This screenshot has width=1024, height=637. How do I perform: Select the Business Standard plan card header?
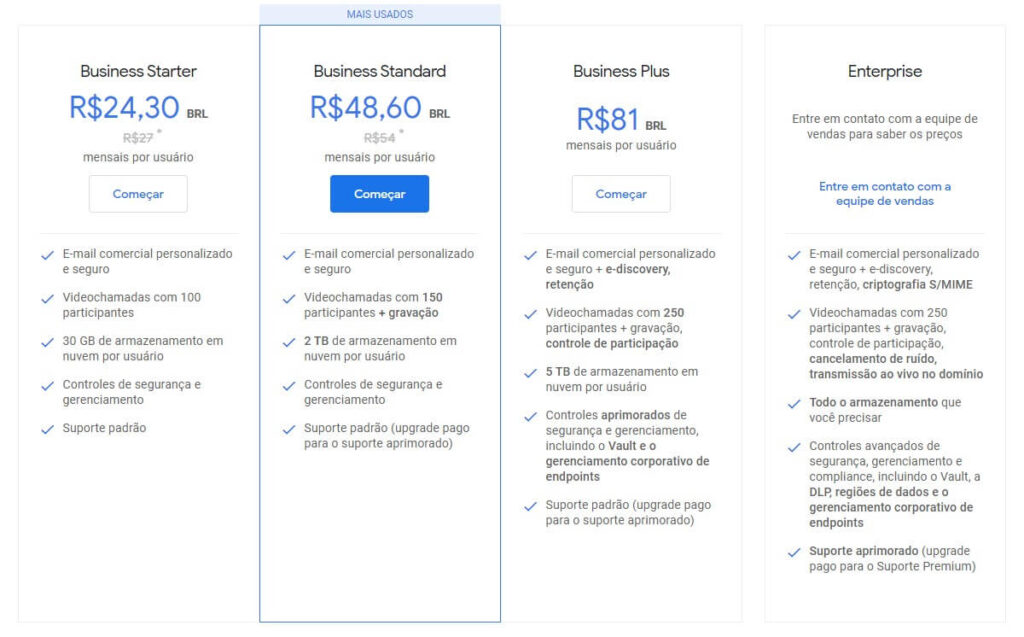[x=380, y=71]
